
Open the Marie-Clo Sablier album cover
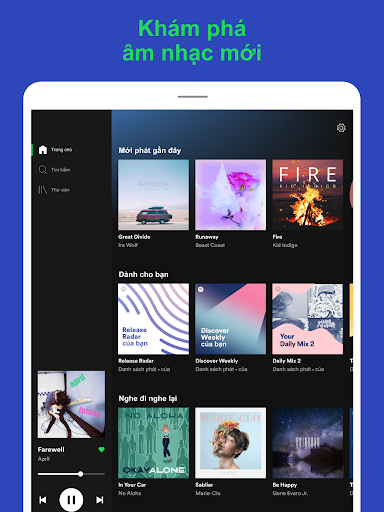pos(231,443)
